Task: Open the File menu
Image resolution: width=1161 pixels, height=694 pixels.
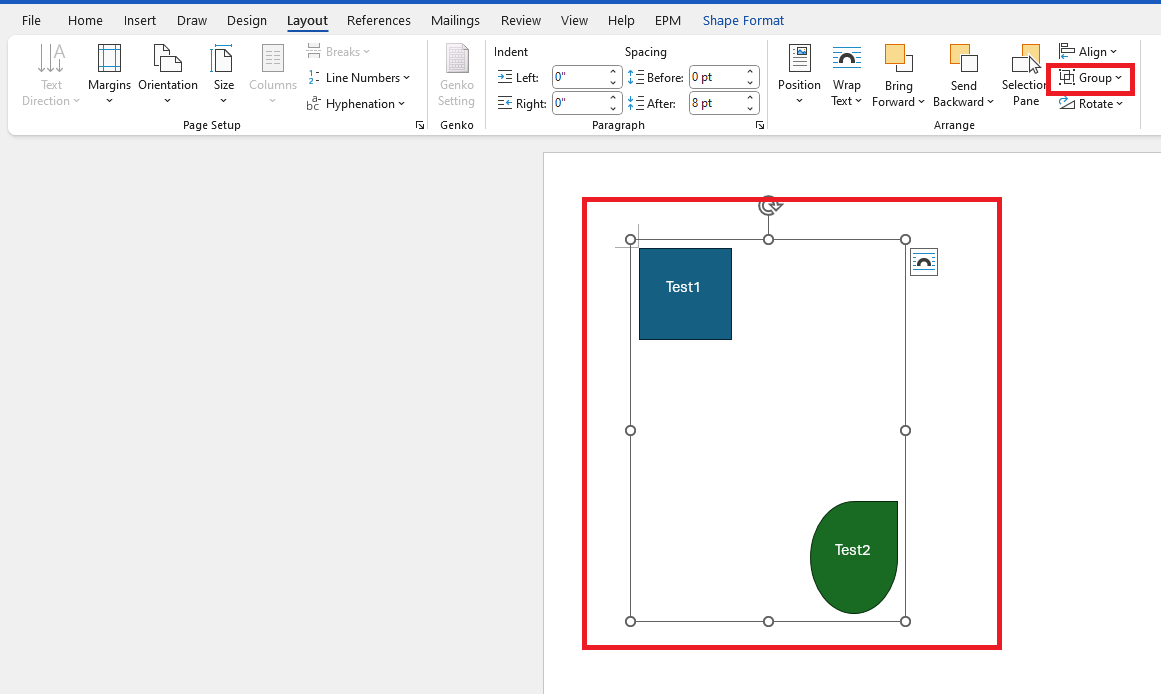Action: 31,21
